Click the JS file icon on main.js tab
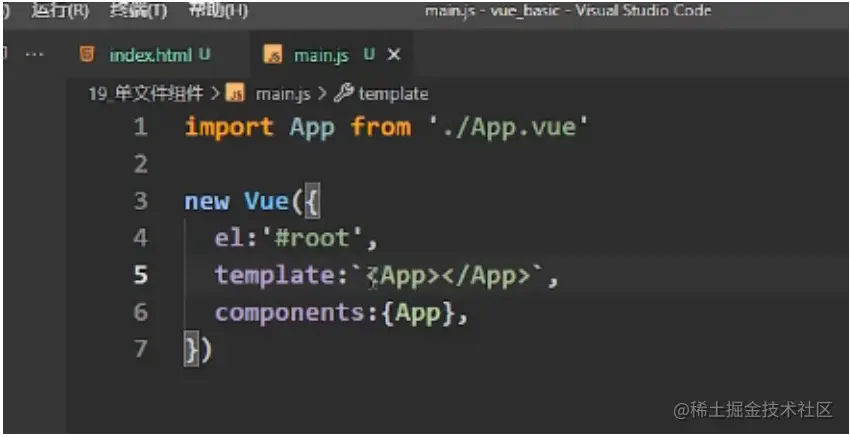 coord(273,55)
